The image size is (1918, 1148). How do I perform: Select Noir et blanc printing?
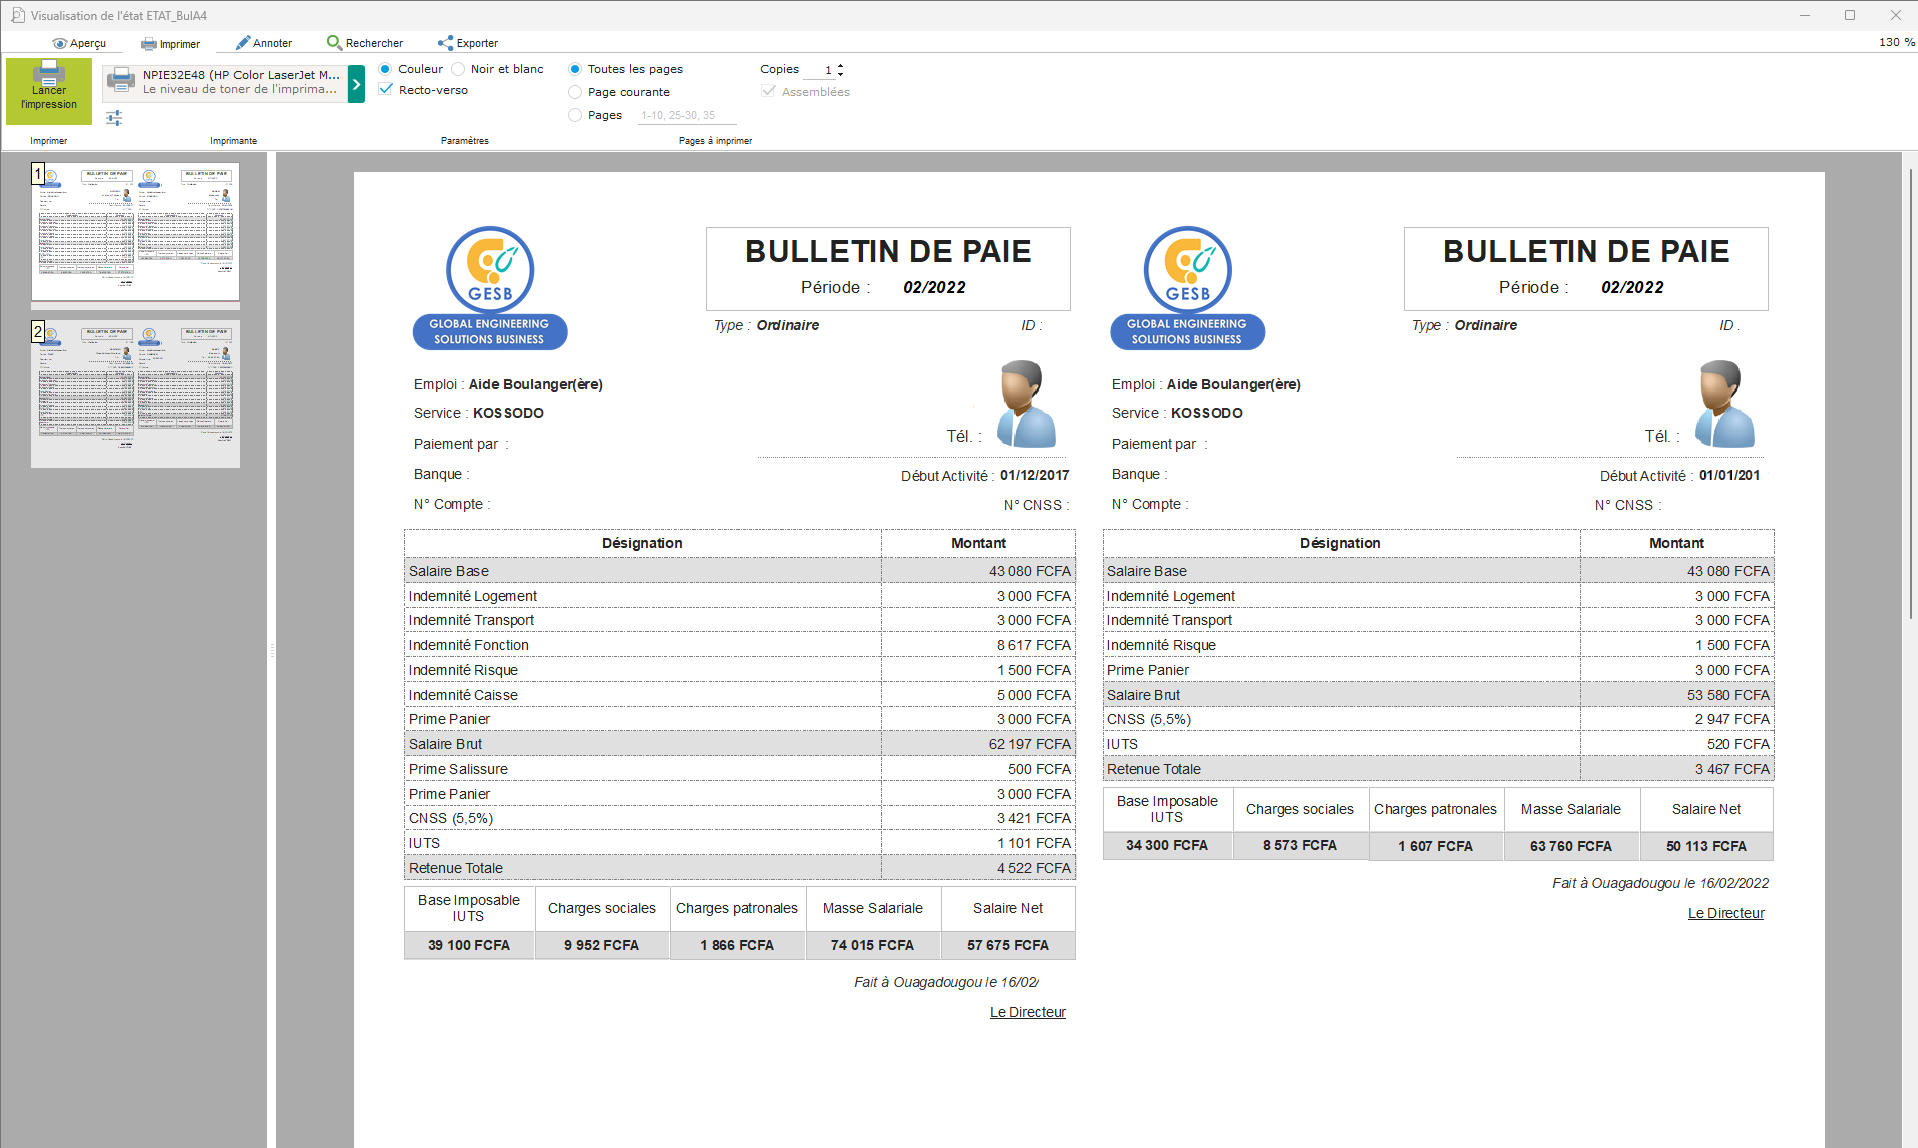(x=457, y=68)
